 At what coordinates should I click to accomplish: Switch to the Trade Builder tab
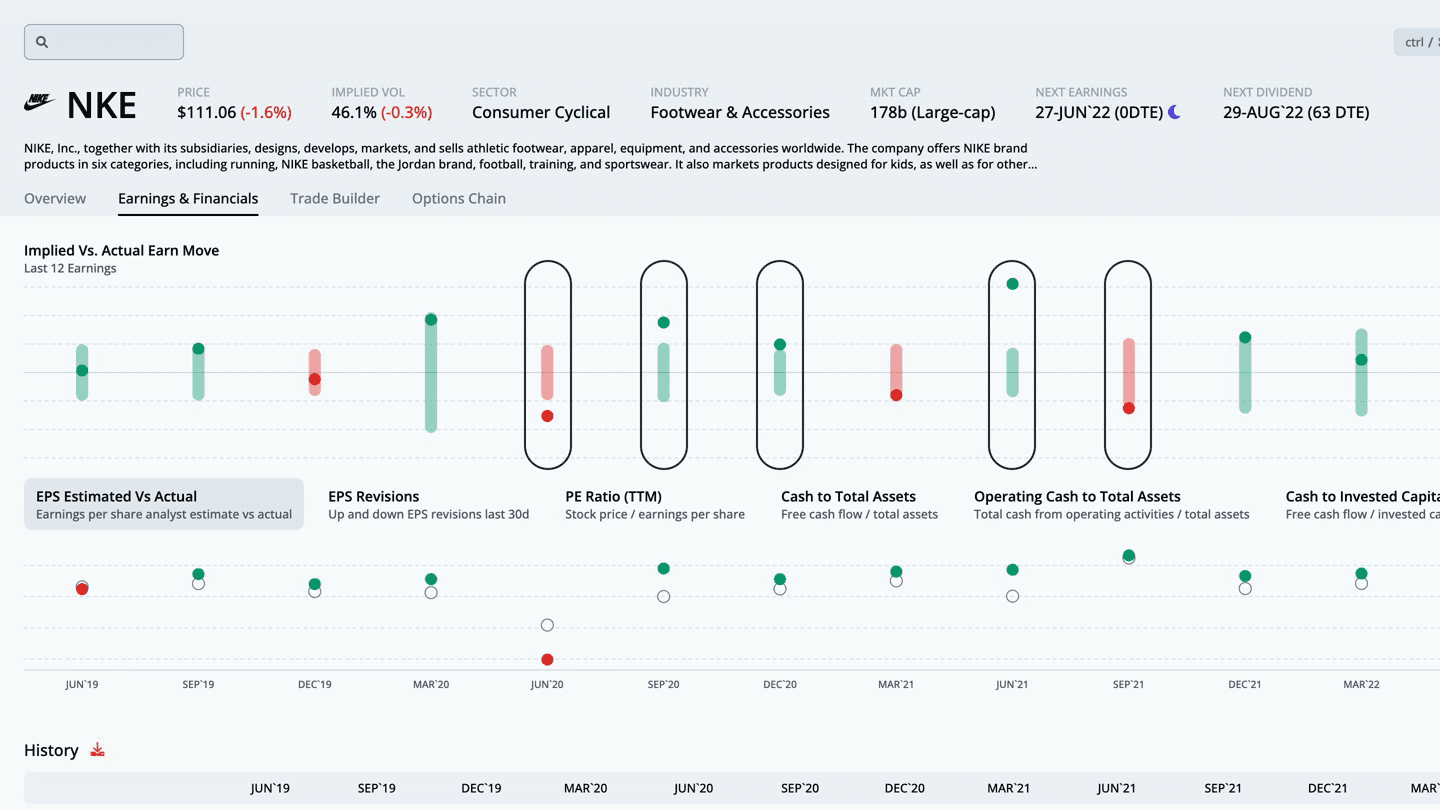click(x=335, y=198)
